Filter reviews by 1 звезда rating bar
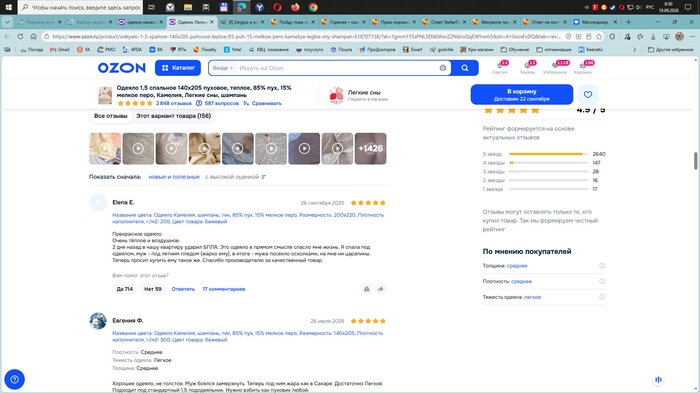Viewport: 700px width, 394px height. click(x=544, y=189)
